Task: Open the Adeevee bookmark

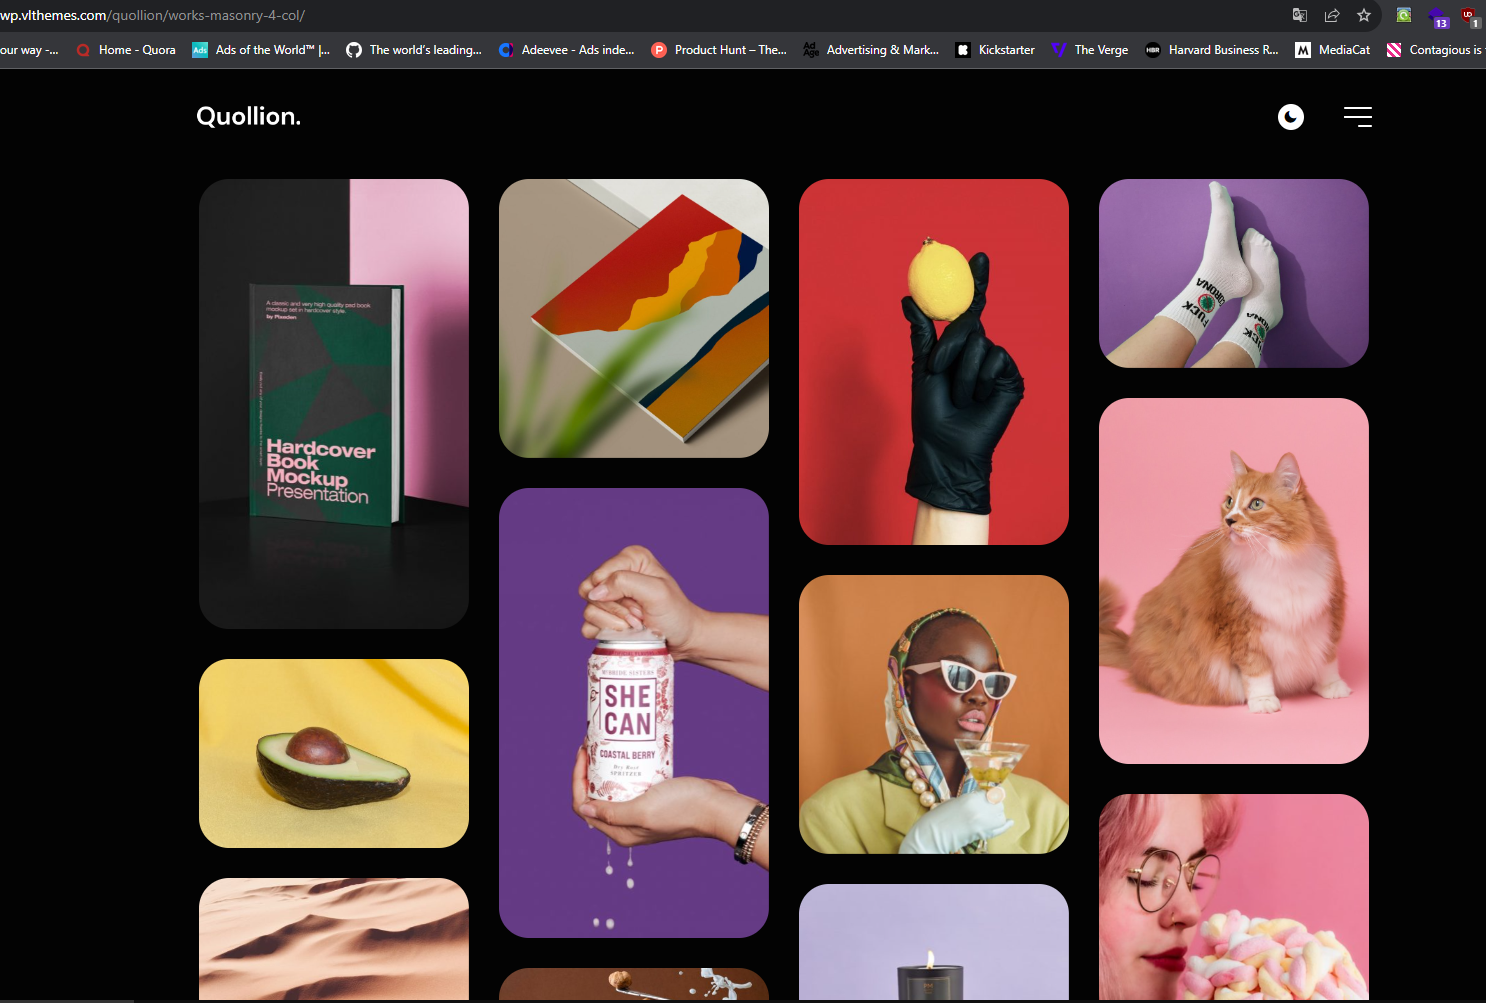Action: 567,50
